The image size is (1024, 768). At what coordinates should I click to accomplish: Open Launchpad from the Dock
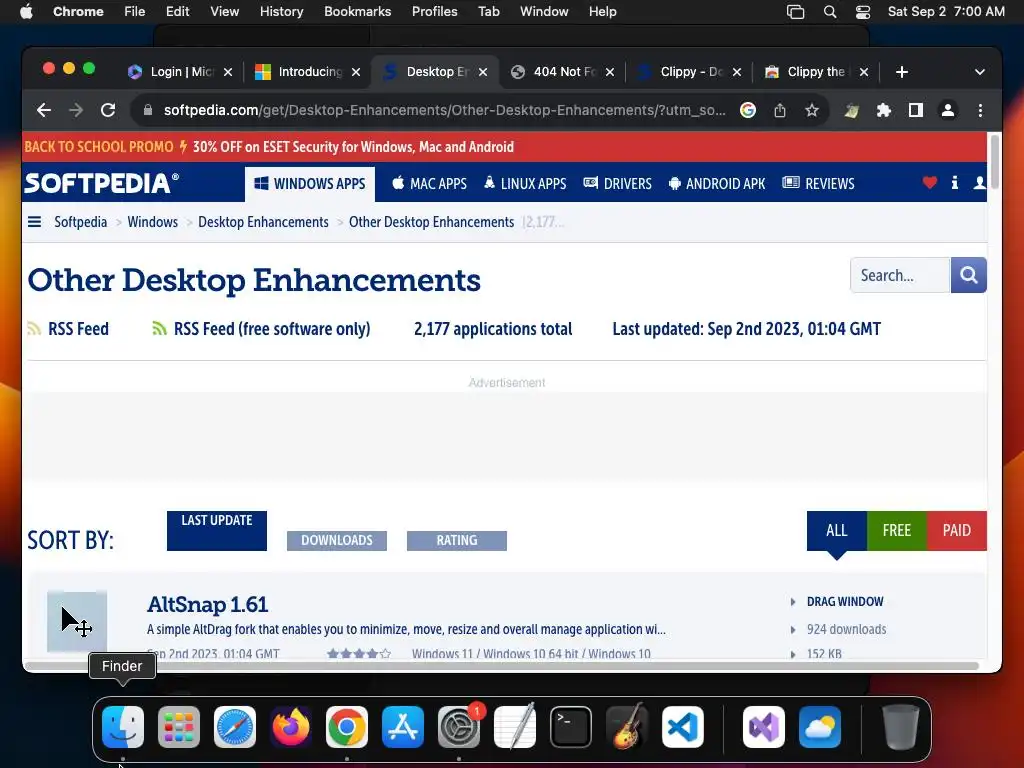179,727
